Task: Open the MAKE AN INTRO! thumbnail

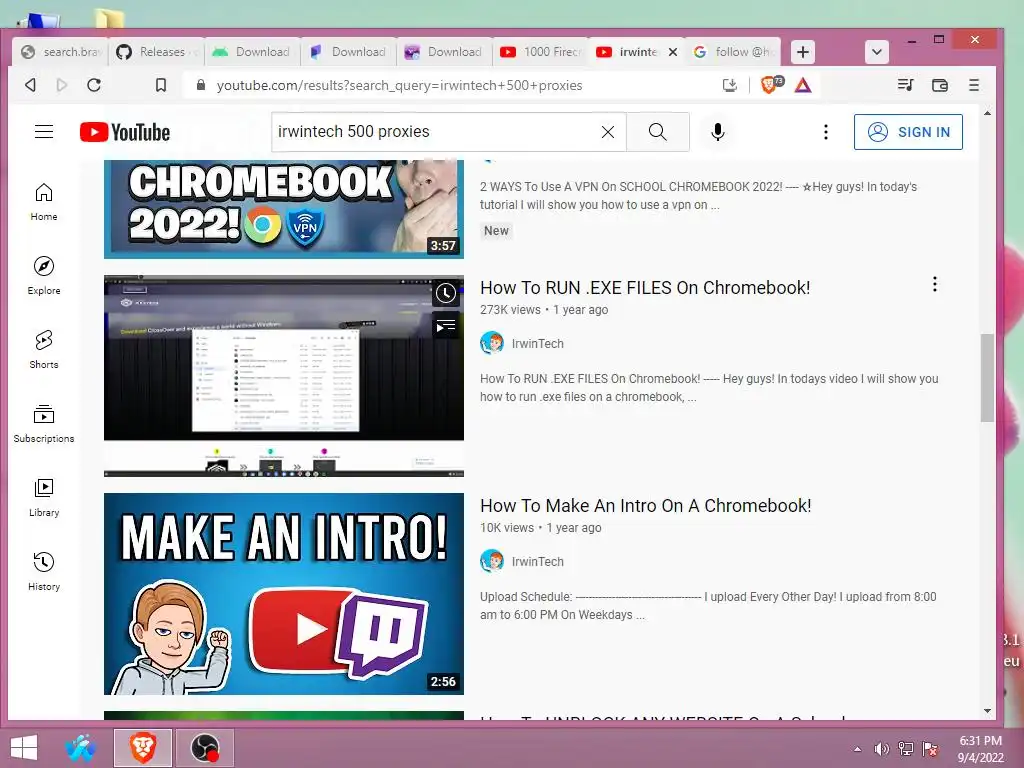Action: [284, 594]
